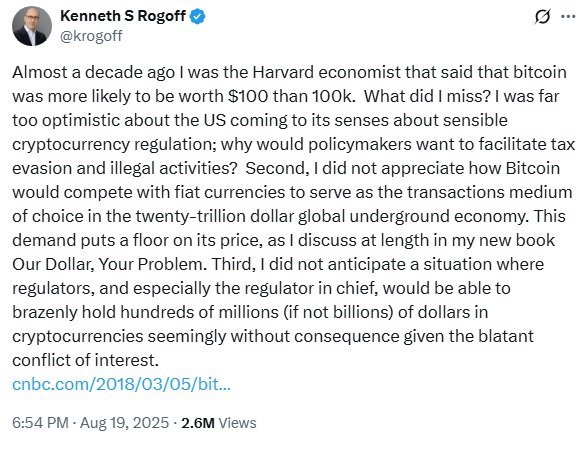The height and width of the screenshot is (450, 587).
Task: Click the blue verified checkmark badge
Action: [198, 16]
